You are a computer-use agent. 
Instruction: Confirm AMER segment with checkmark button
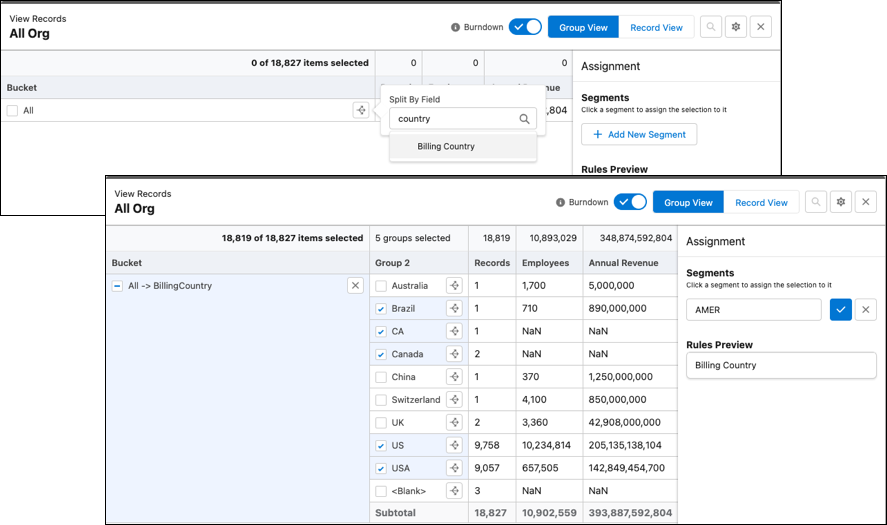click(841, 309)
